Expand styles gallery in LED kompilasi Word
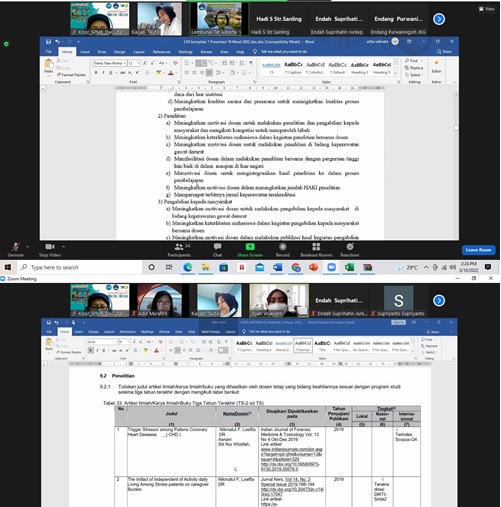This screenshot has height=507, width=501. (396, 73)
